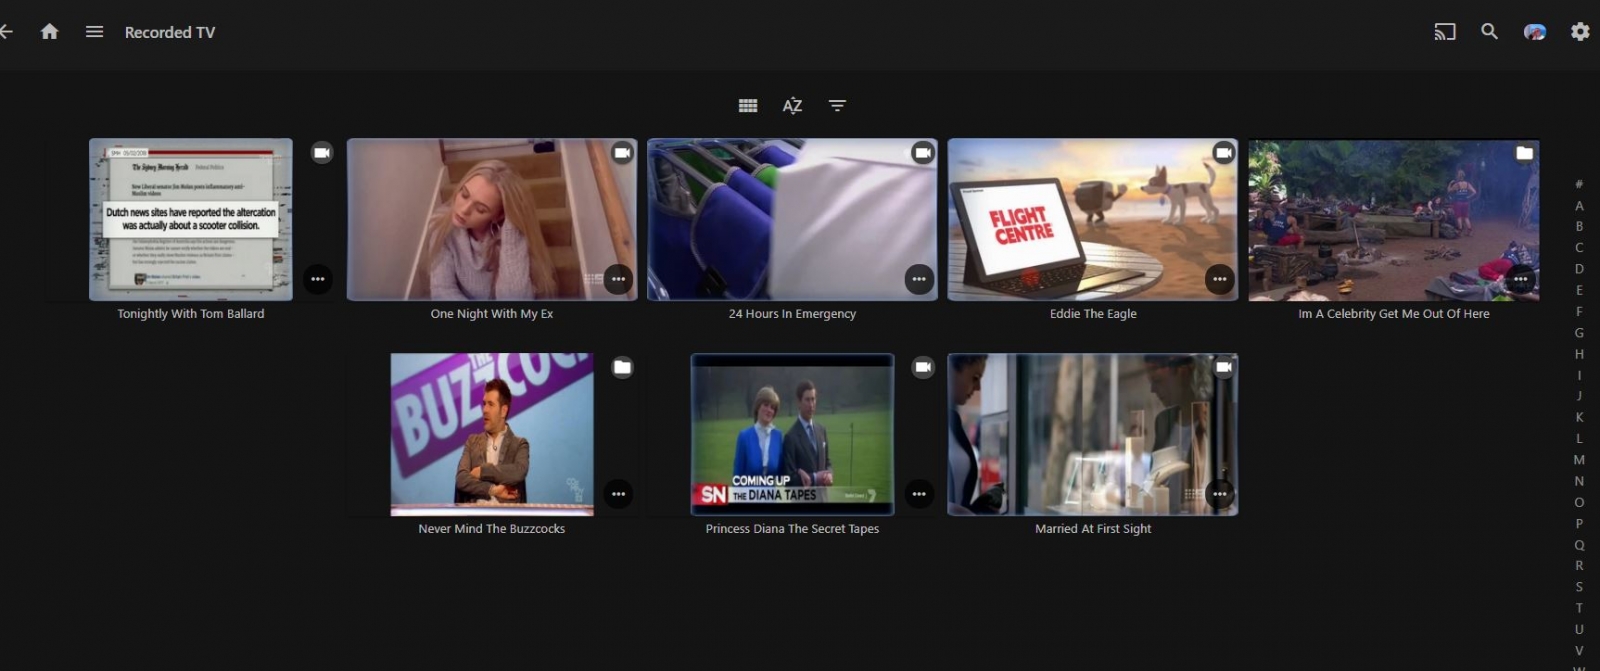Open more options for Princess Diana The Secret Tapes
Image resolution: width=1600 pixels, height=671 pixels.
[x=919, y=494]
